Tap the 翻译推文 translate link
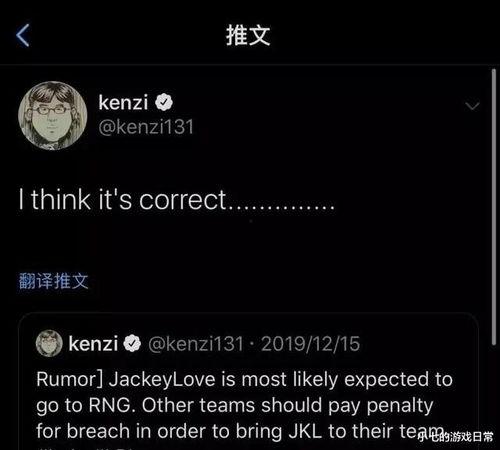Viewport: 500px width, 450px height. (x=53, y=281)
